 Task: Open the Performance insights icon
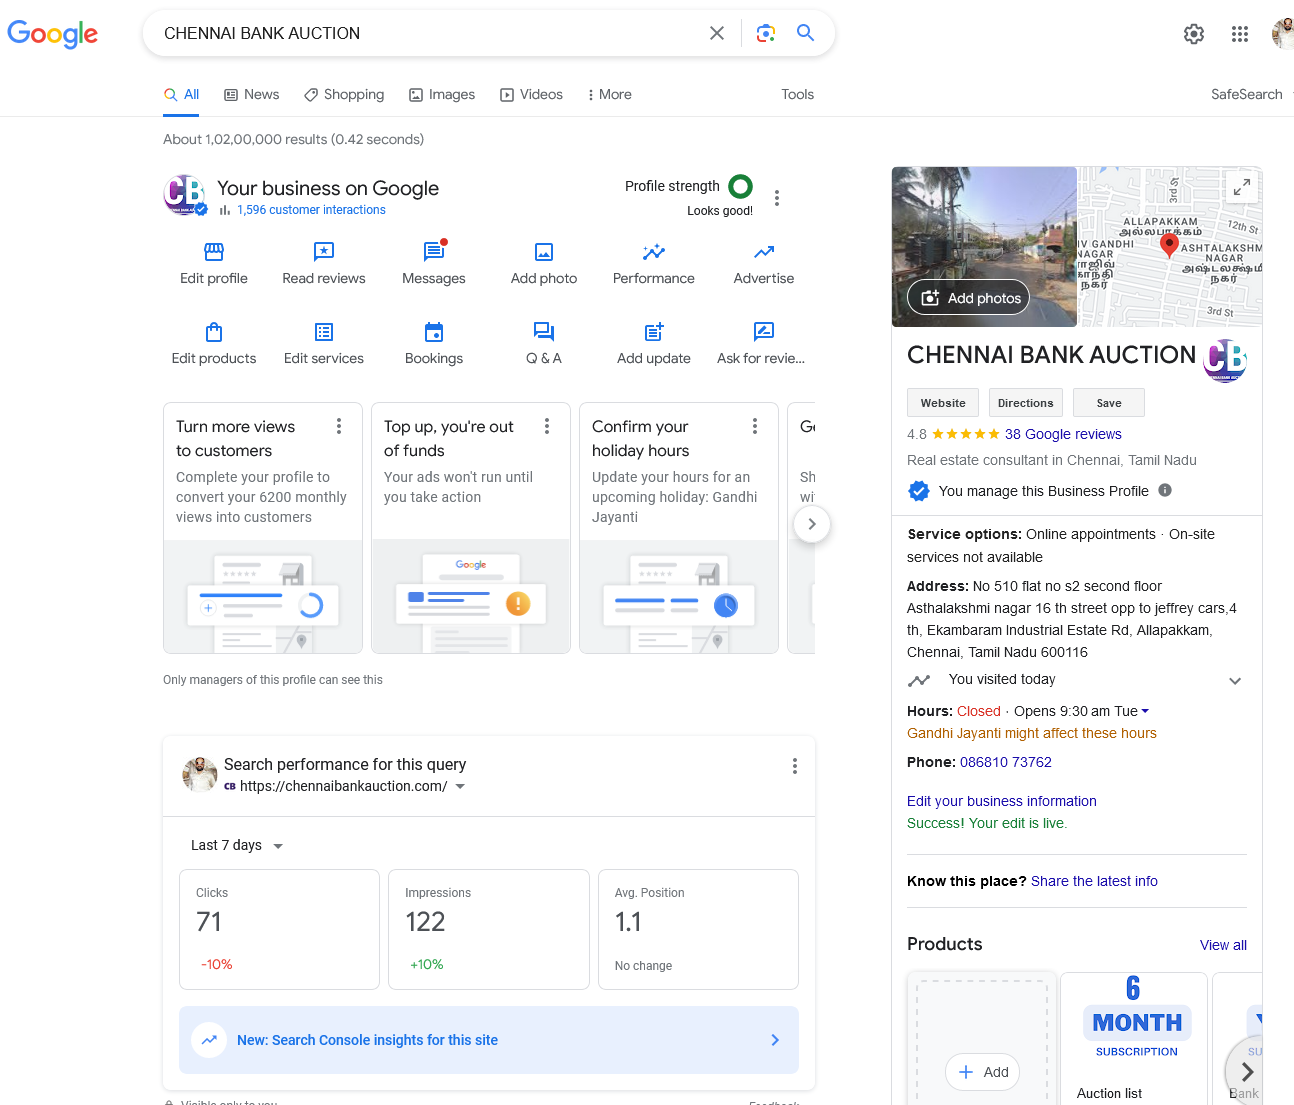653,253
